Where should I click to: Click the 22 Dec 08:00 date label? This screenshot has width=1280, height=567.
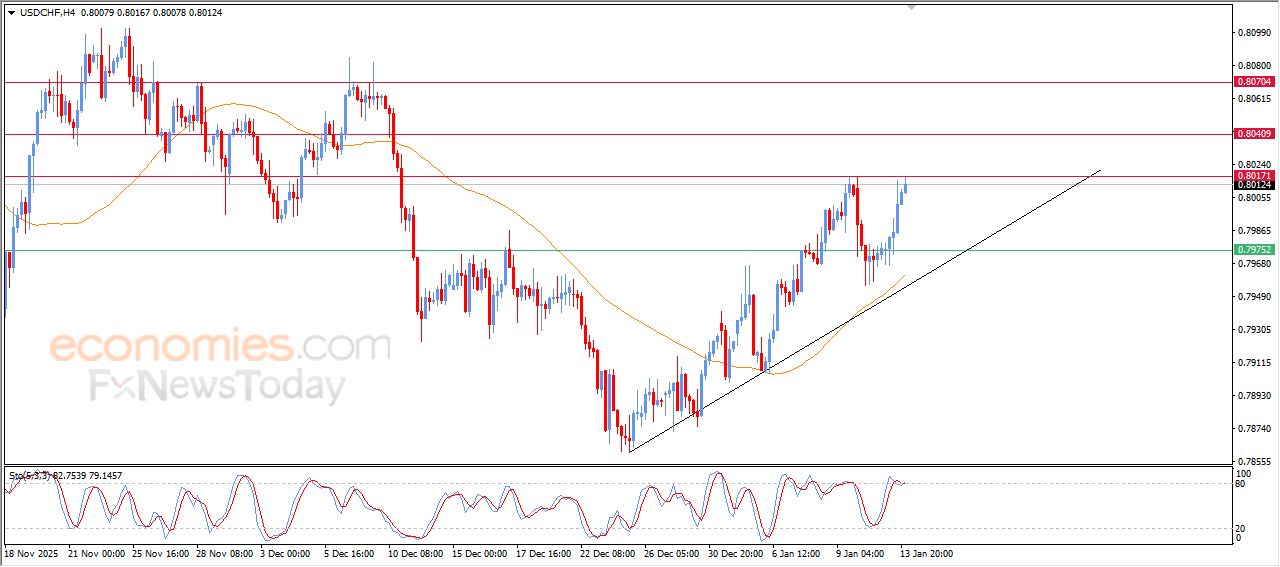point(609,552)
